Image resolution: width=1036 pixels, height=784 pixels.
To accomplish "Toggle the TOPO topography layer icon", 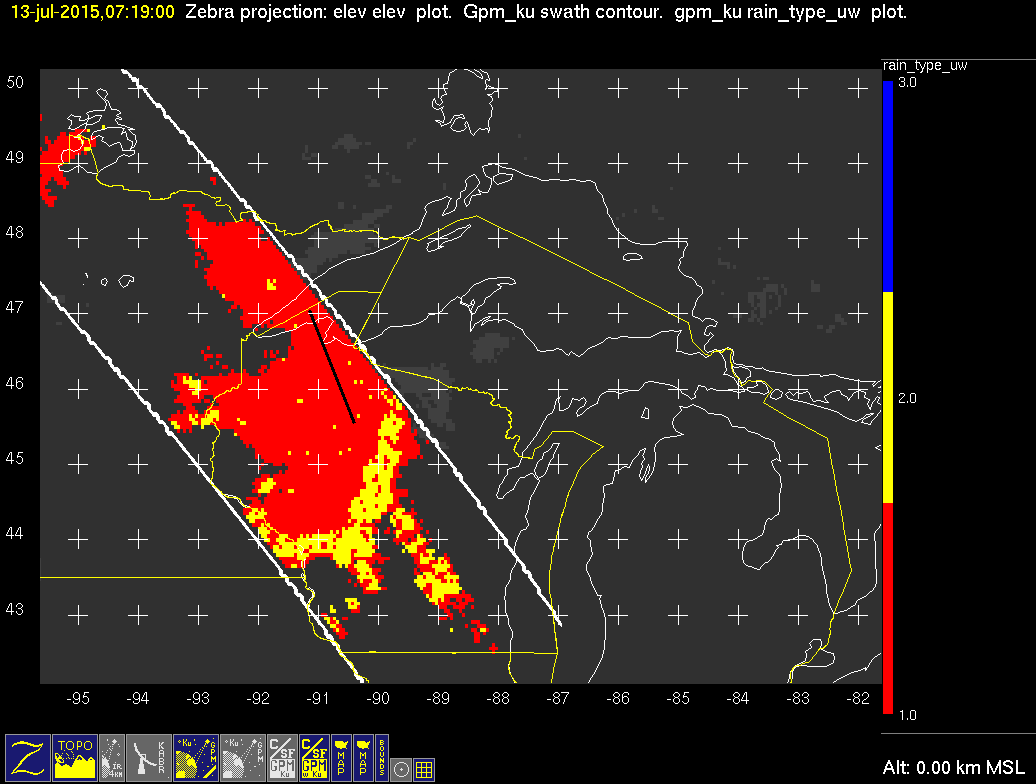I will point(75,757).
